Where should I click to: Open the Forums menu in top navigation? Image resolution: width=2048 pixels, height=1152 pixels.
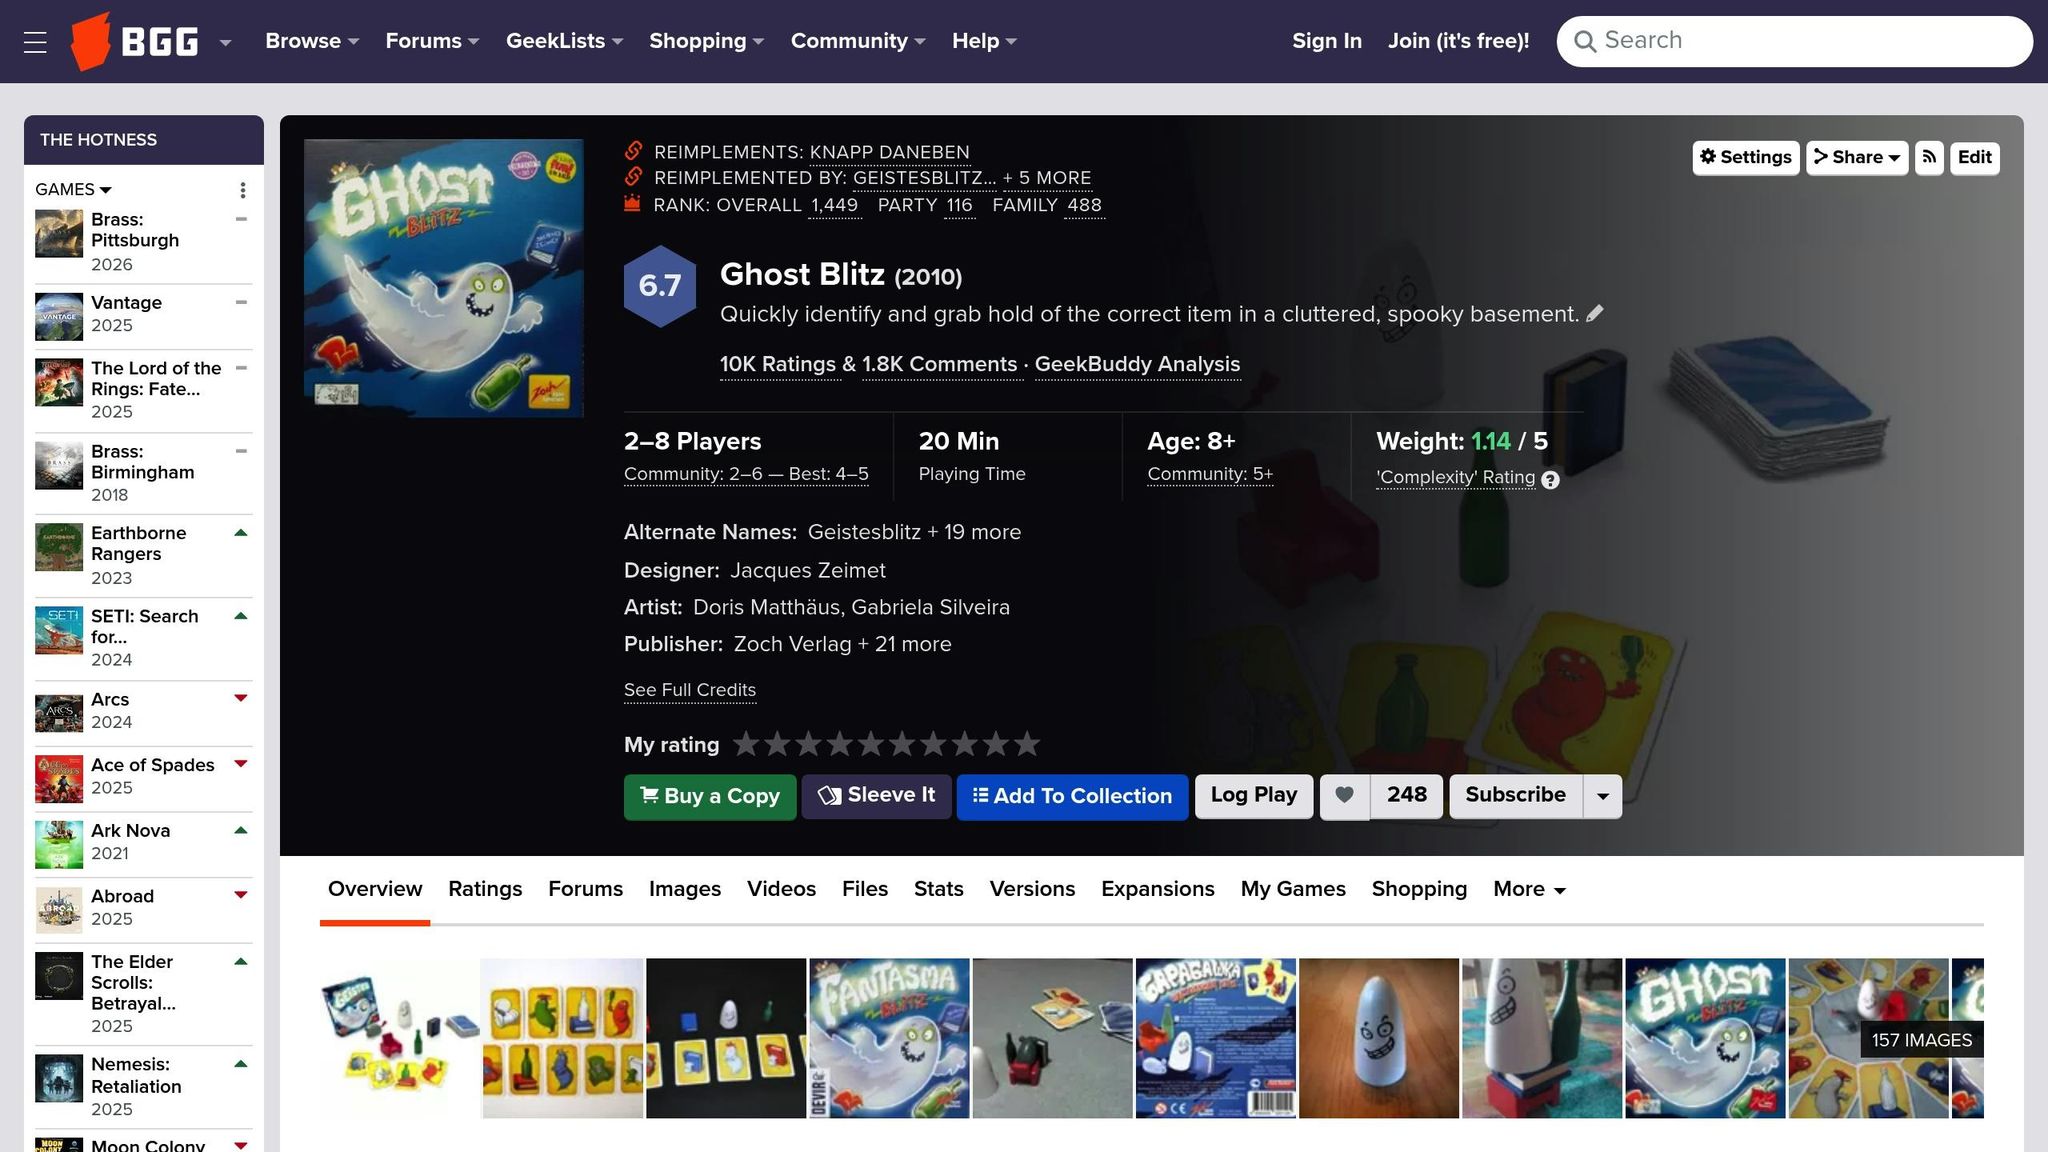click(432, 41)
